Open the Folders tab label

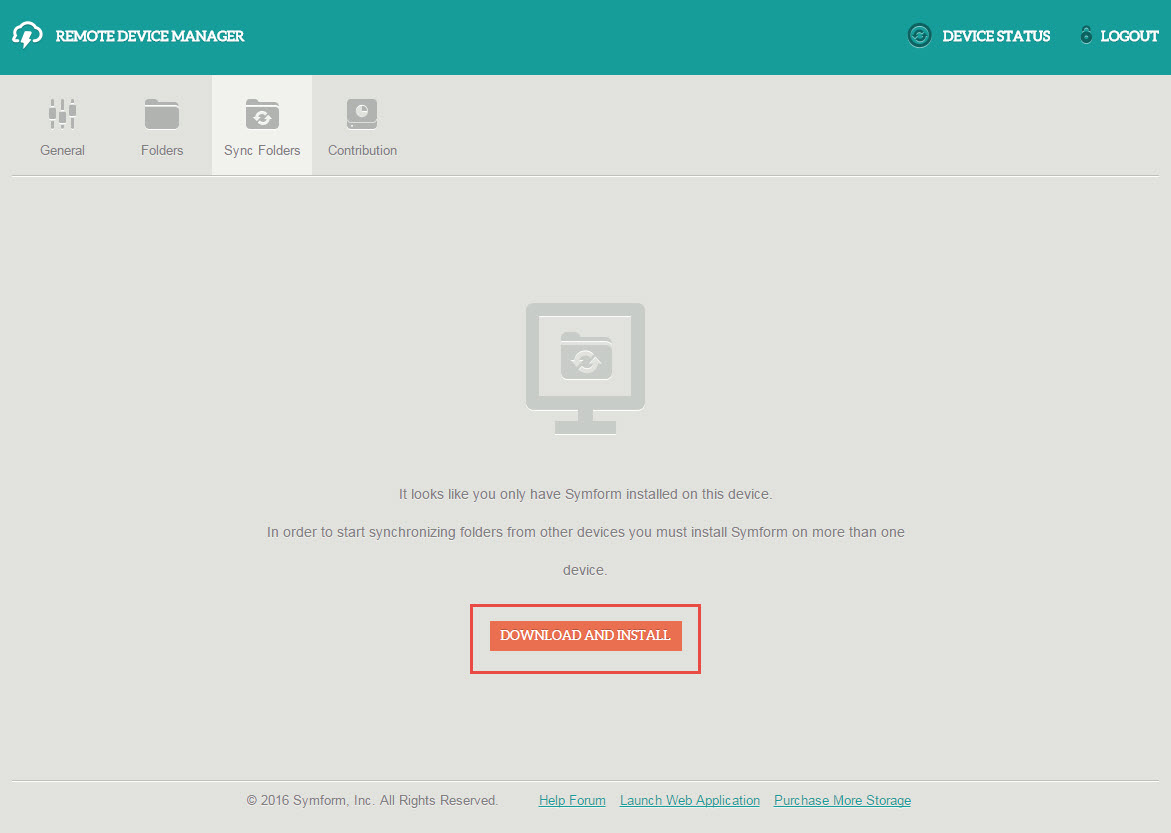tap(162, 150)
